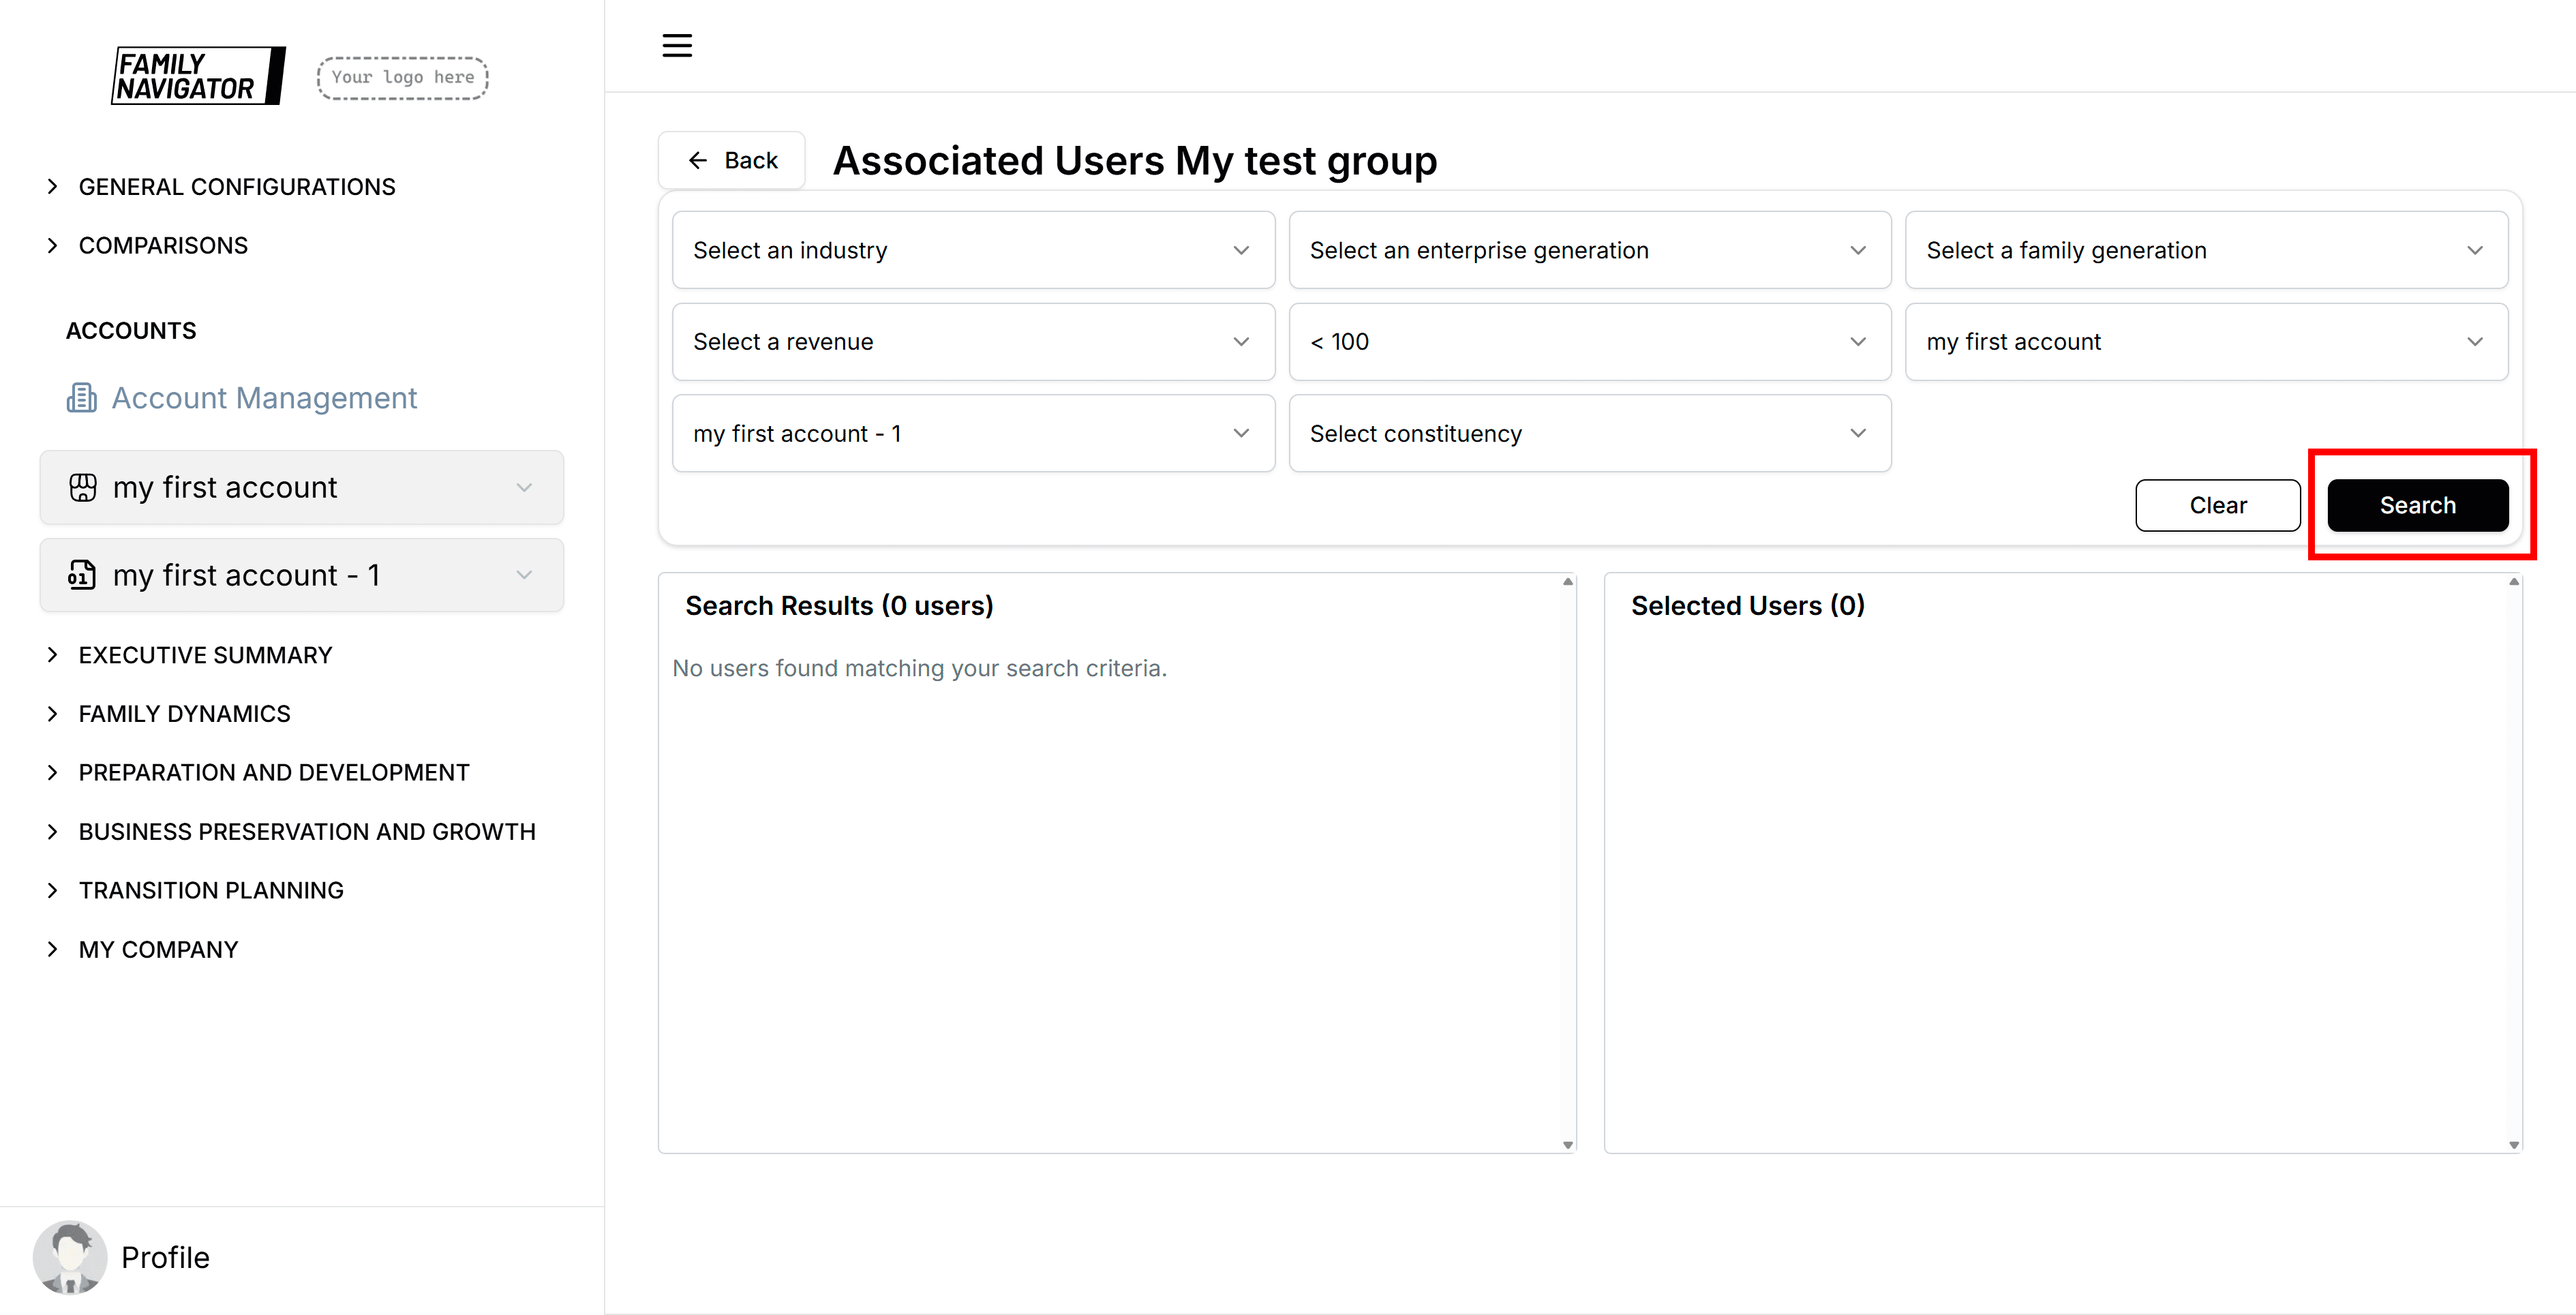Click the back arrow icon
Image resolution: width=2576 pixels, height=1315 pixels.
(698, 161)
